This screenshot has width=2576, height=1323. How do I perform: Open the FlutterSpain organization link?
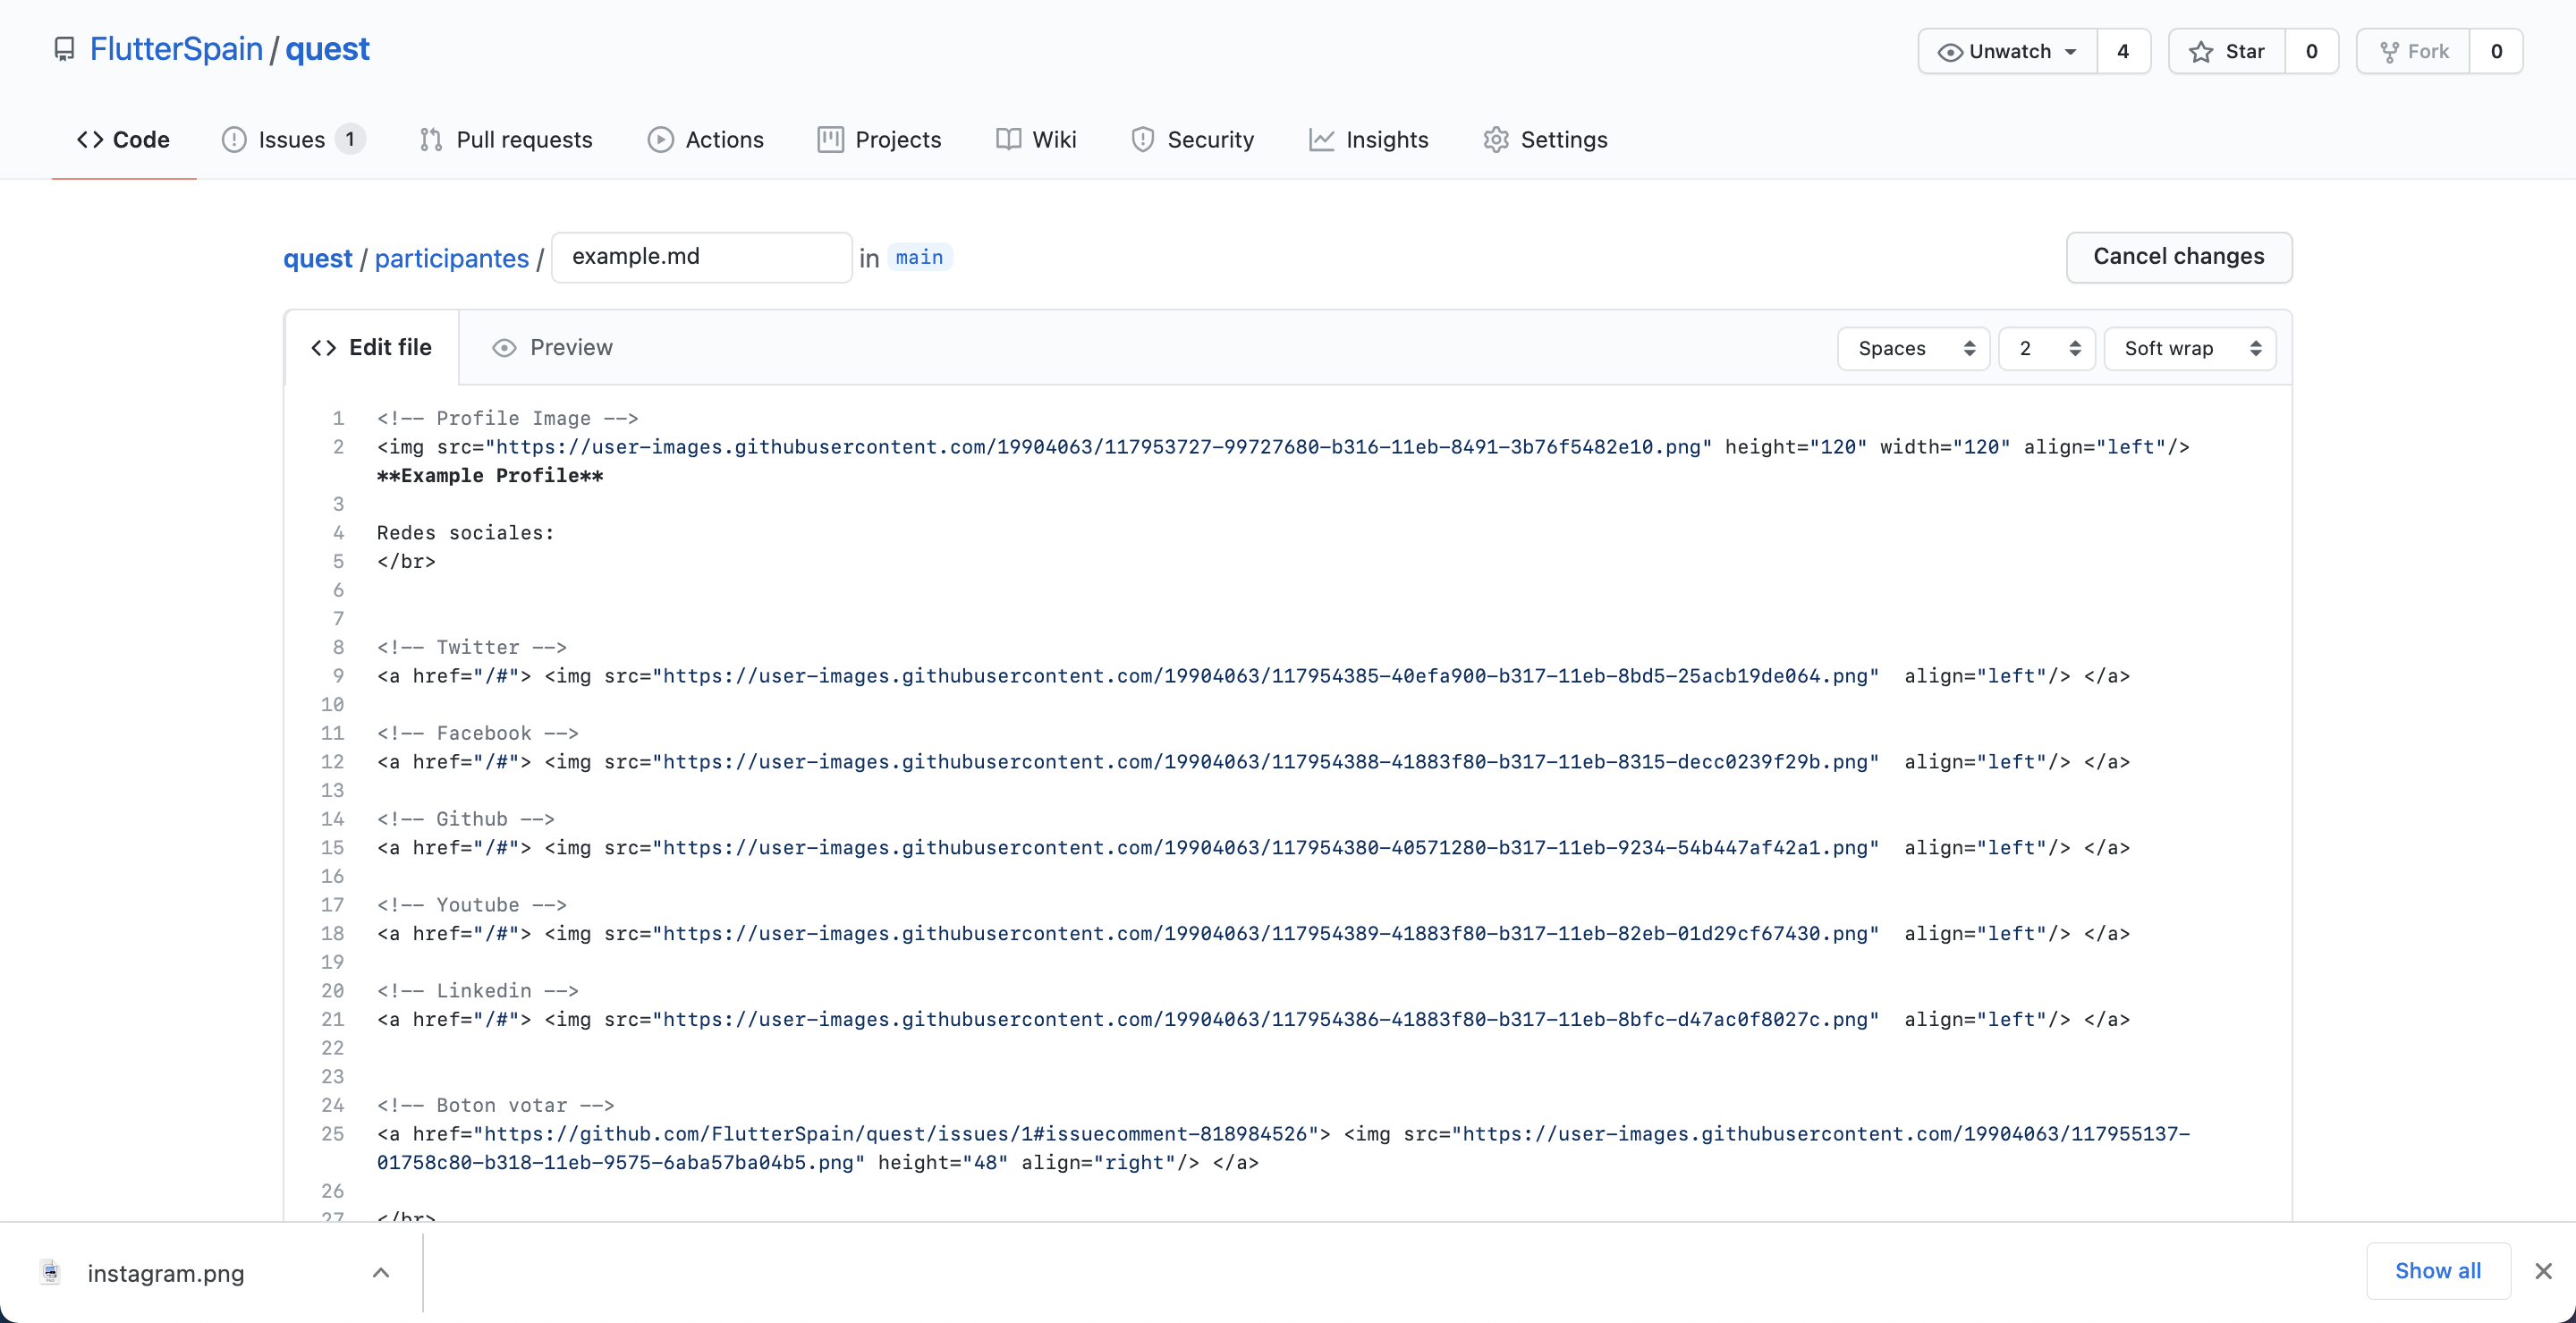(x=176, y=49)
